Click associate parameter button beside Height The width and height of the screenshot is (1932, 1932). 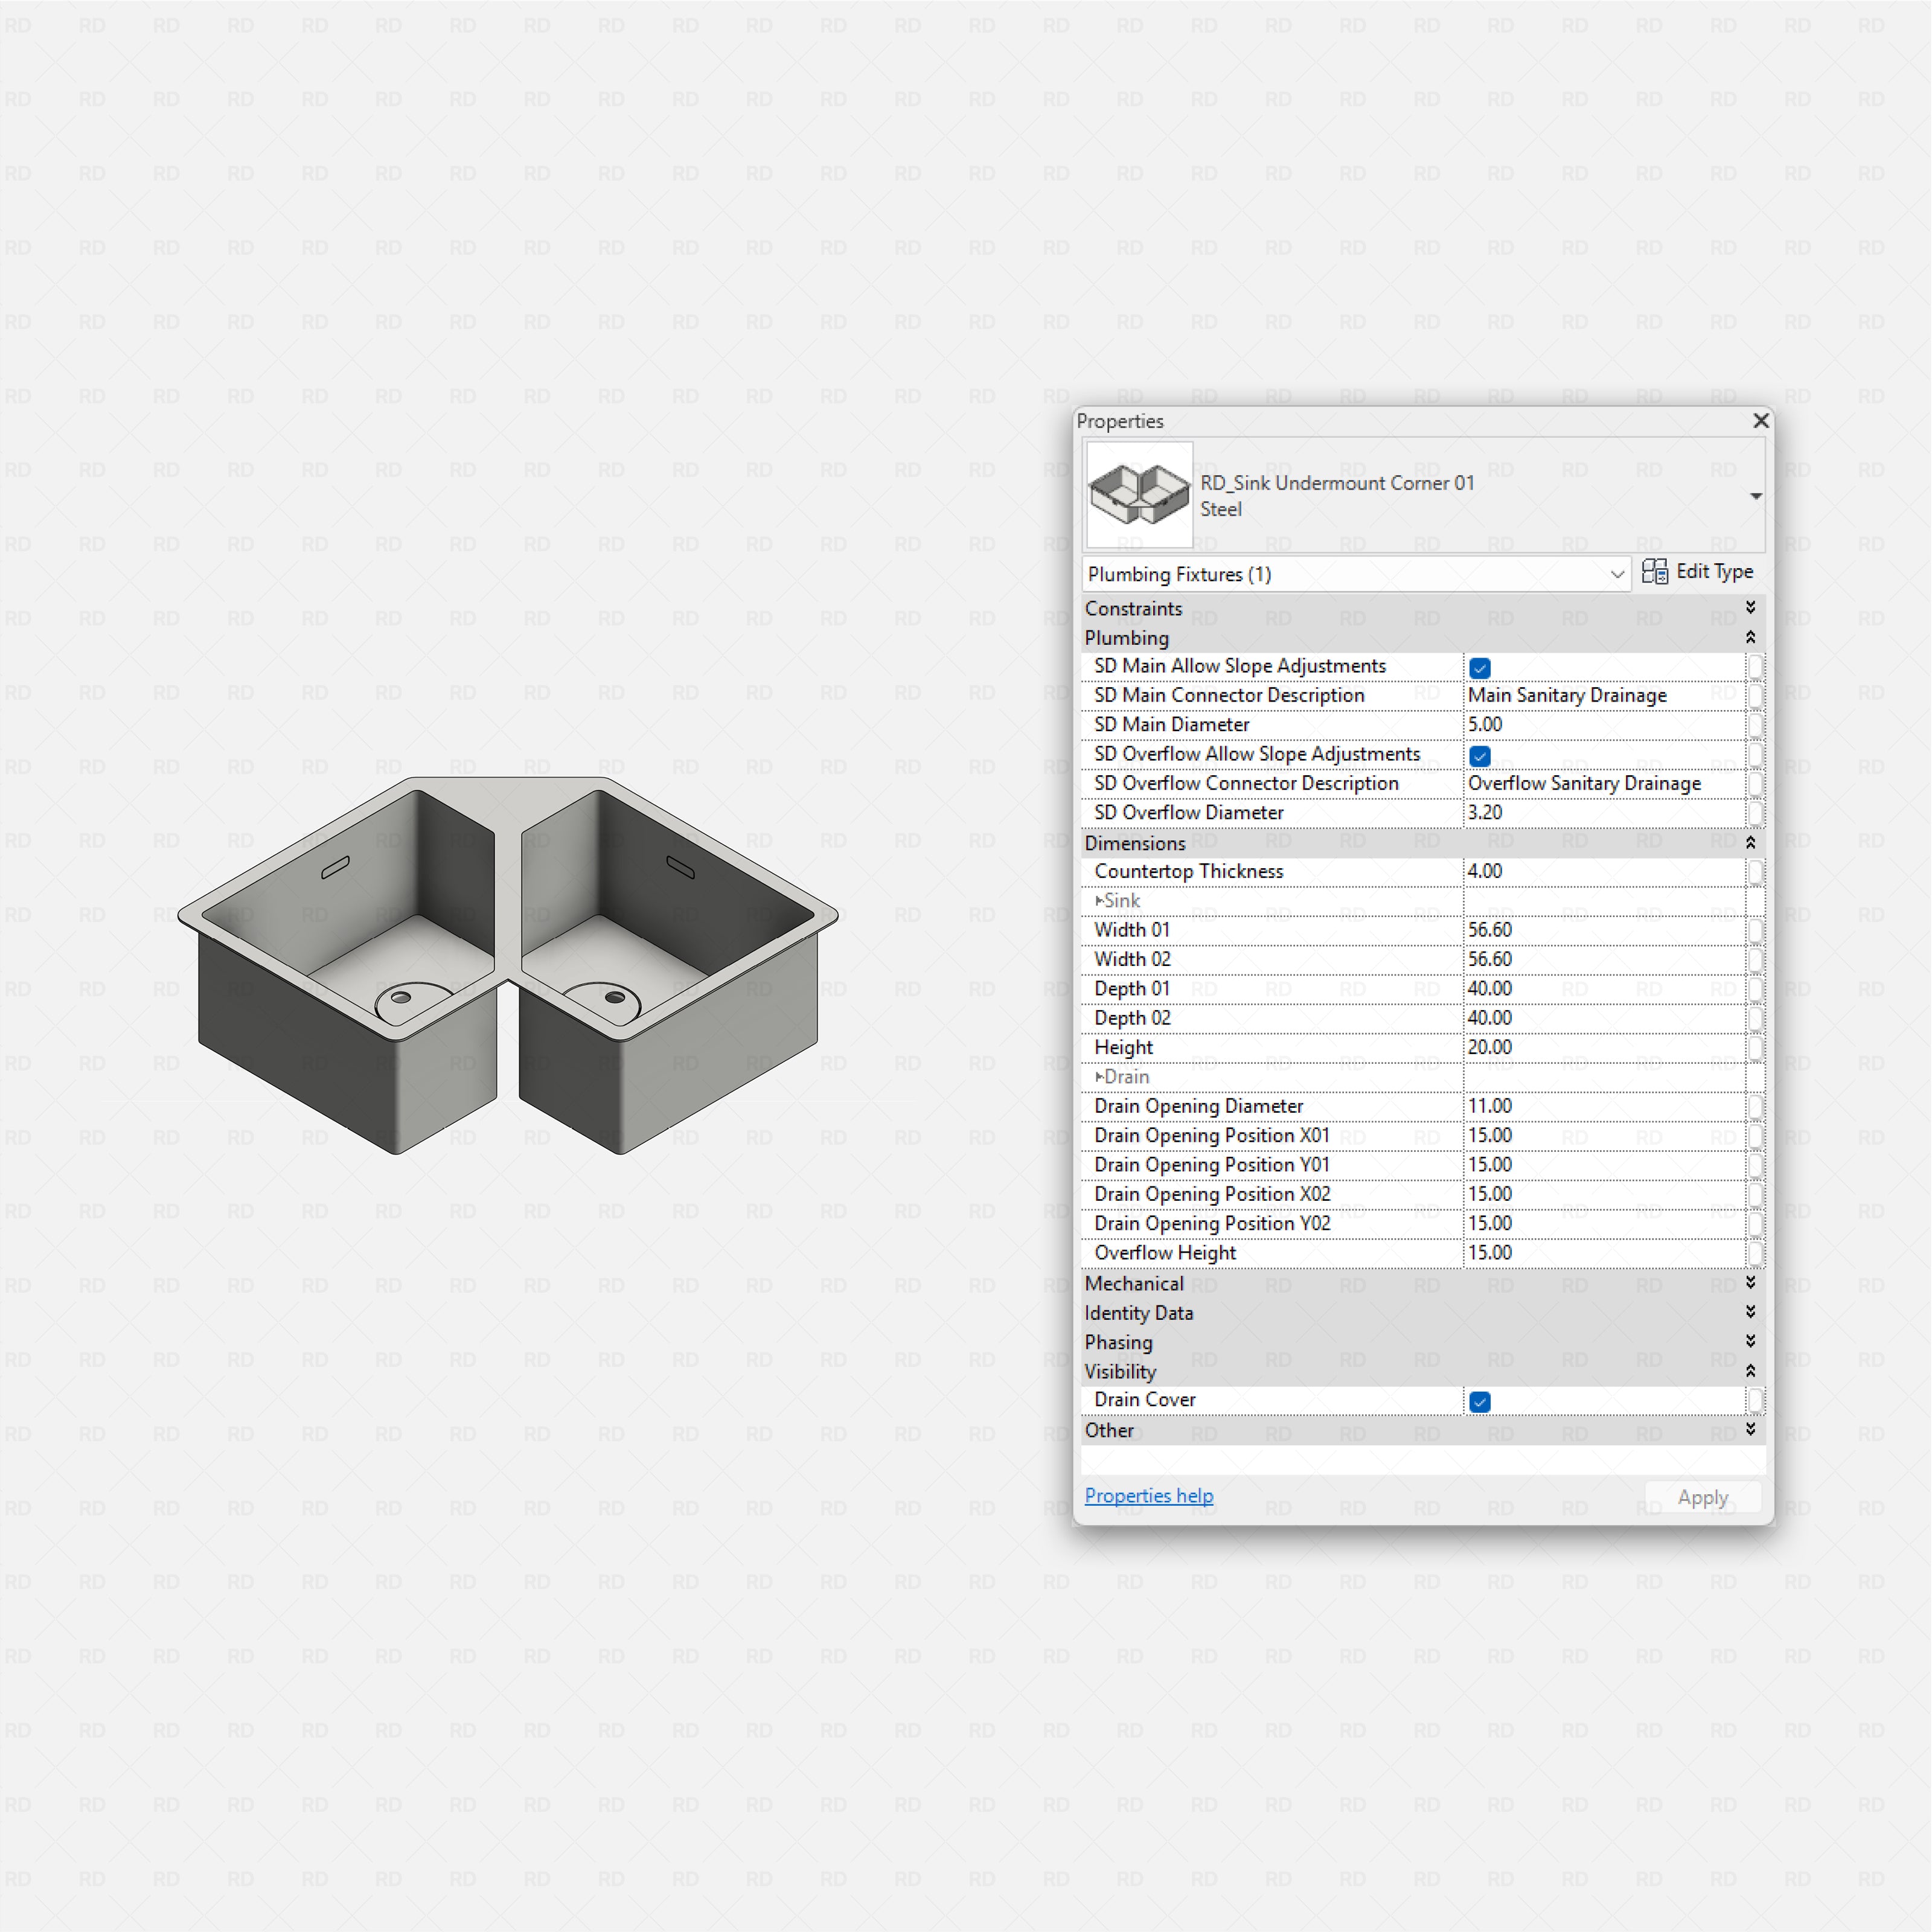pos(1757,1047)
